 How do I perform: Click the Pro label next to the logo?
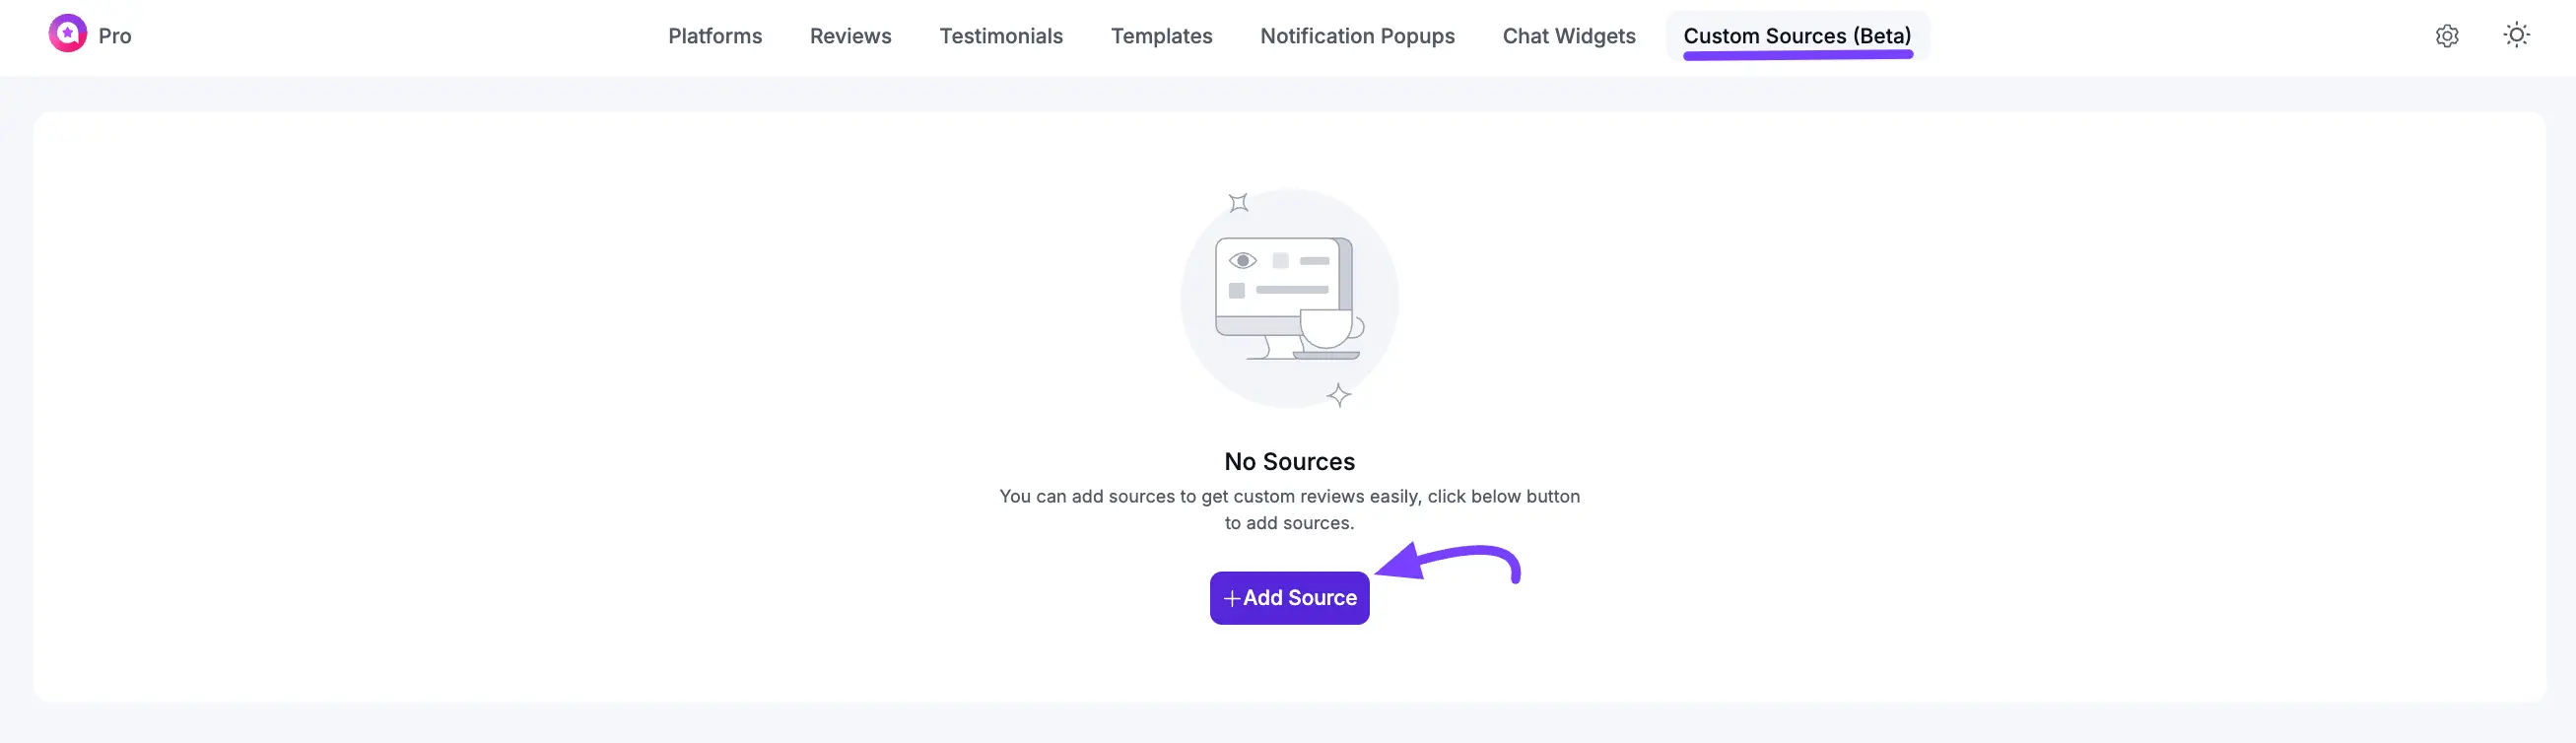[x=114, y=35]
